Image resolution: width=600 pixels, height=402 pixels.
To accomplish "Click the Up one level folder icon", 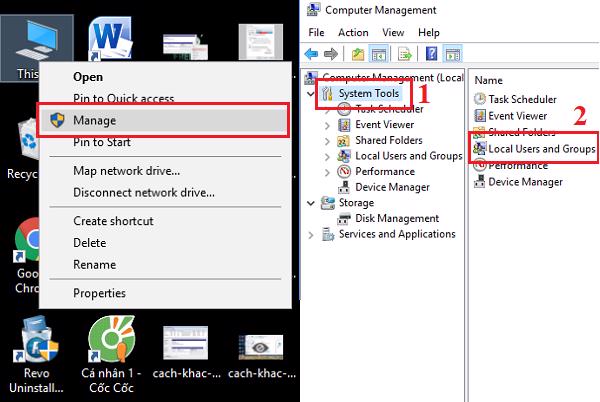I will pos(356,53).
